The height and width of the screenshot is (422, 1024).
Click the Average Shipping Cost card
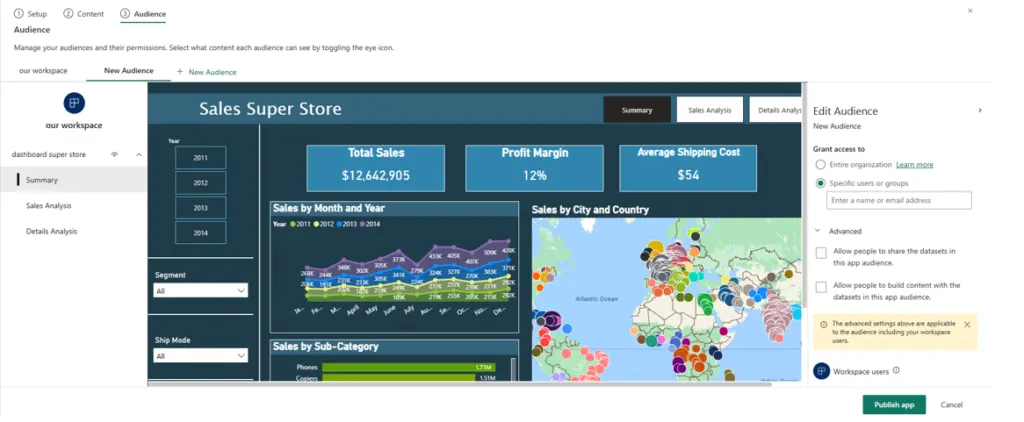(x=688, y=168)
